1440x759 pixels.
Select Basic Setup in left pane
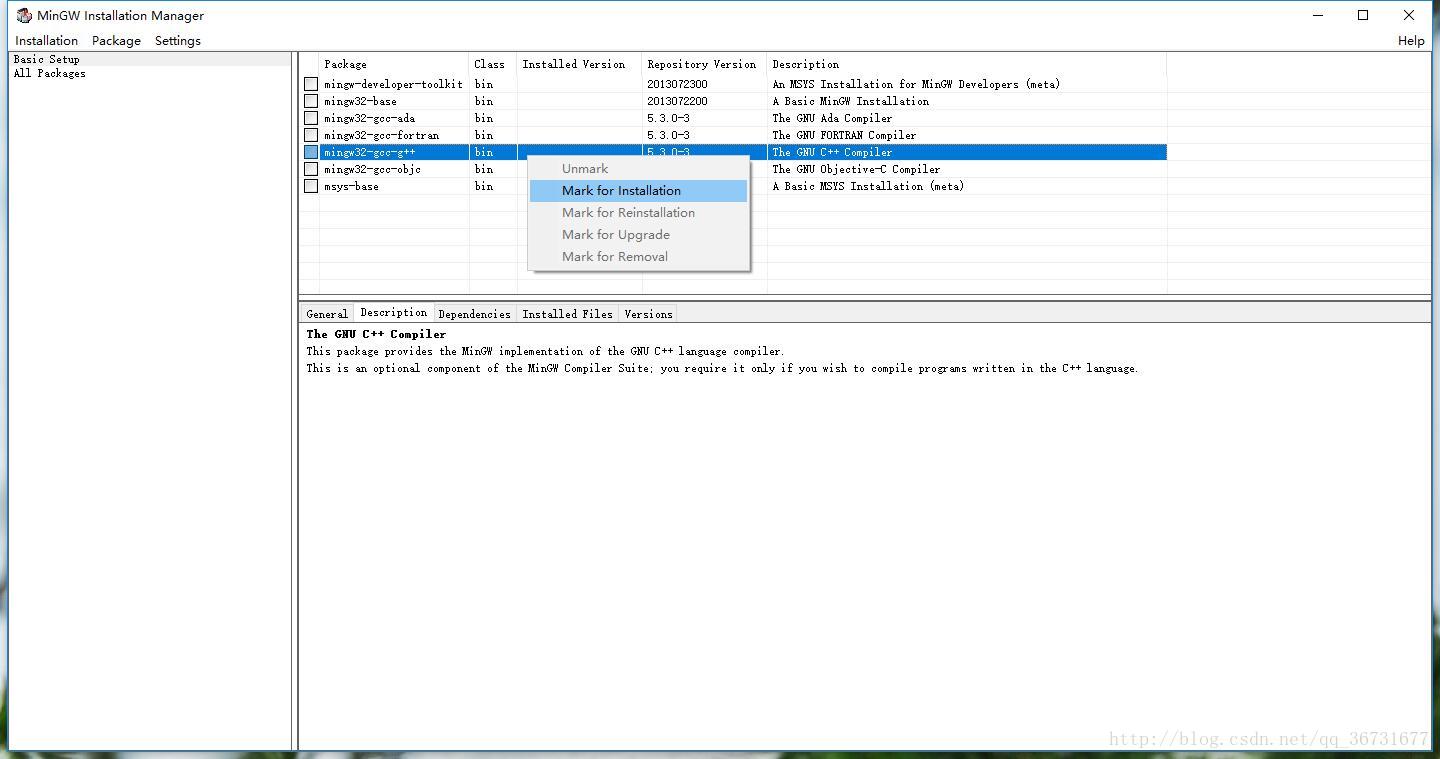pos(47,59)
